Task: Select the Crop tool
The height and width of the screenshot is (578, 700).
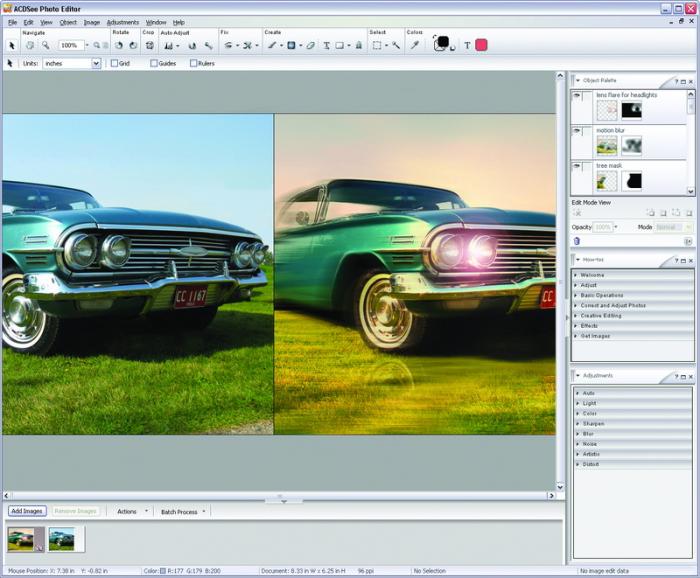Action: click(150, 46)
